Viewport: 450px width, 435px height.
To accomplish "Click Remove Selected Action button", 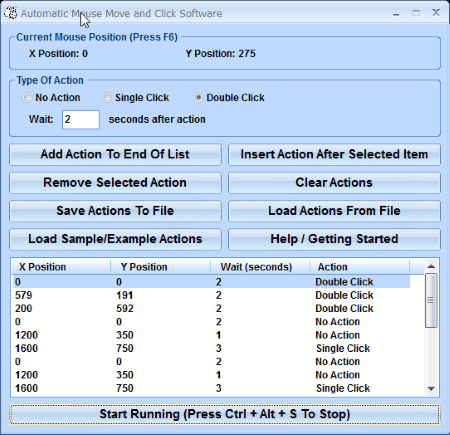I will click(115, 183).
